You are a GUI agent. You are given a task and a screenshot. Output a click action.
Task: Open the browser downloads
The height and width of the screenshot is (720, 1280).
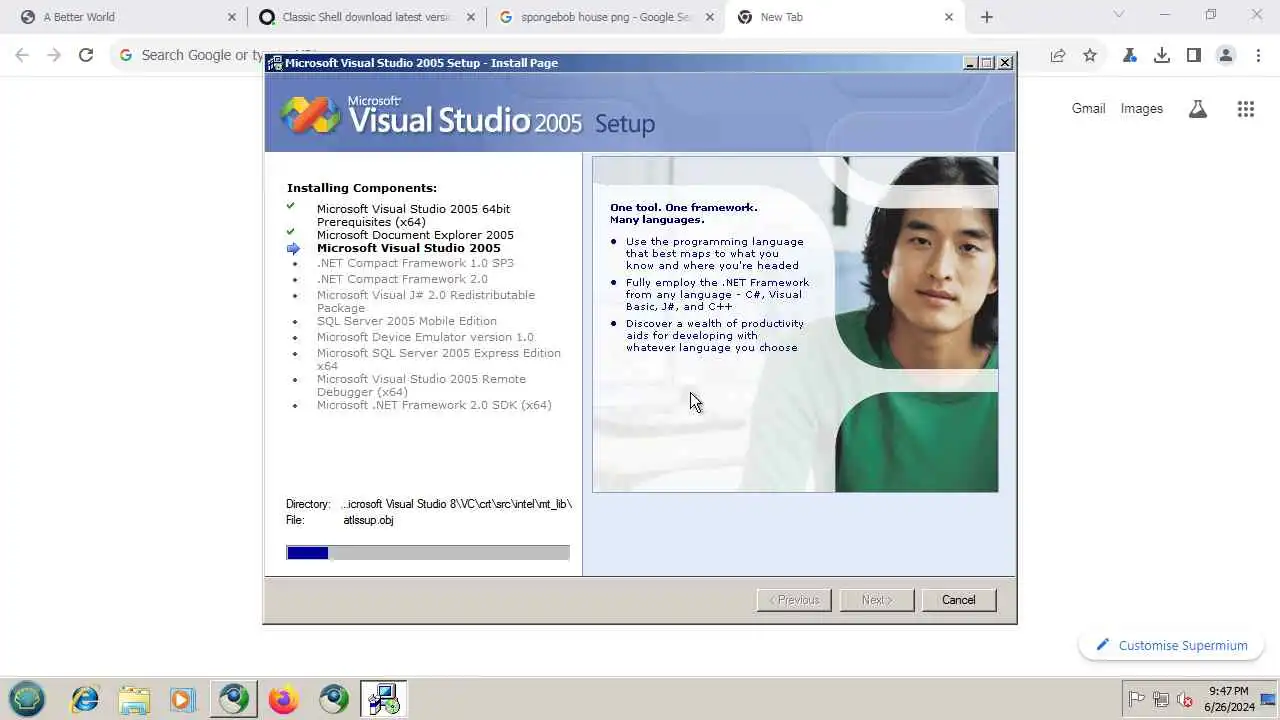(1162, 56)
